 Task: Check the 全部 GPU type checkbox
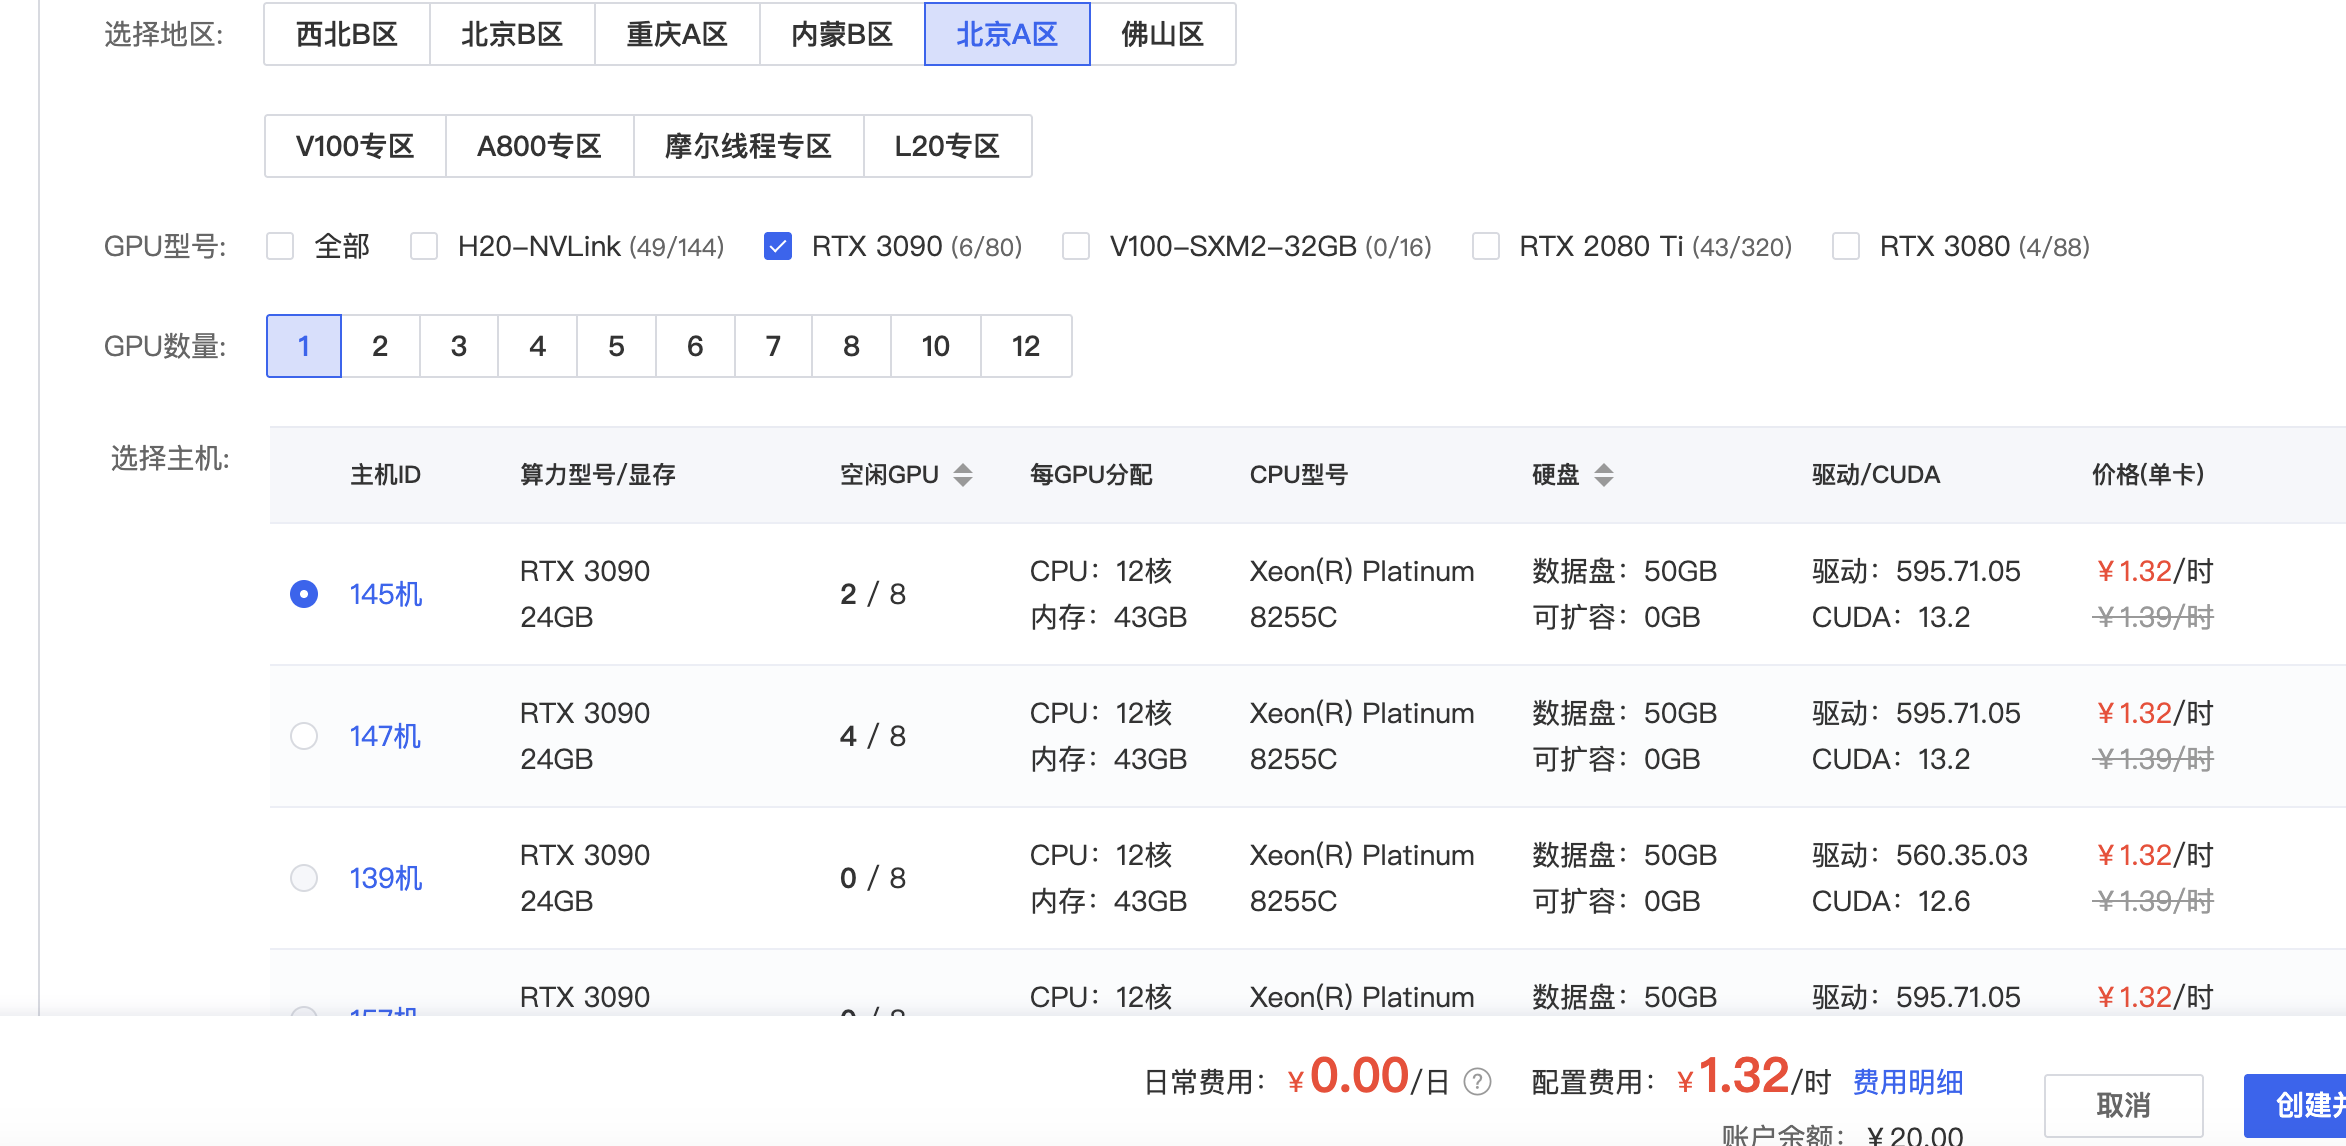[280, 246]
